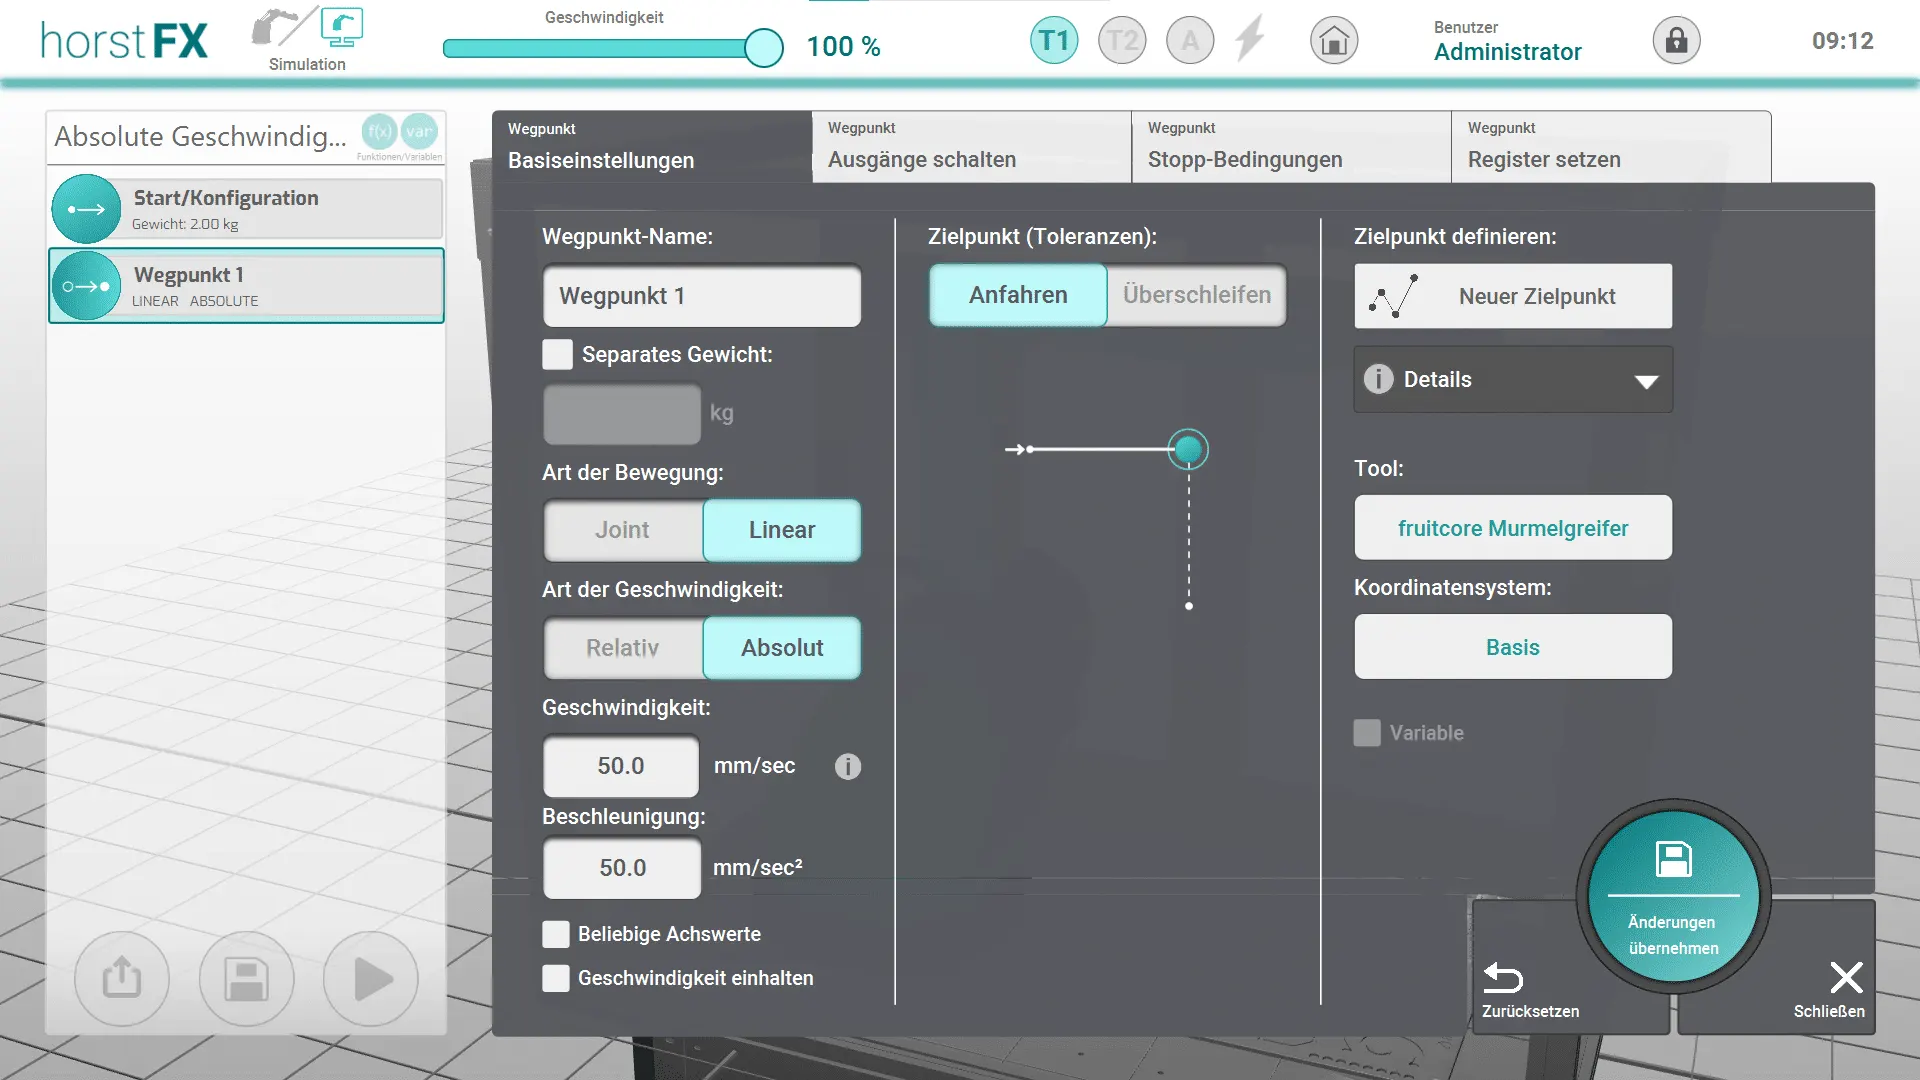Enable Separates Gewicht checkbox
Screen dimensions: 1920x1080
click(557, 354)
